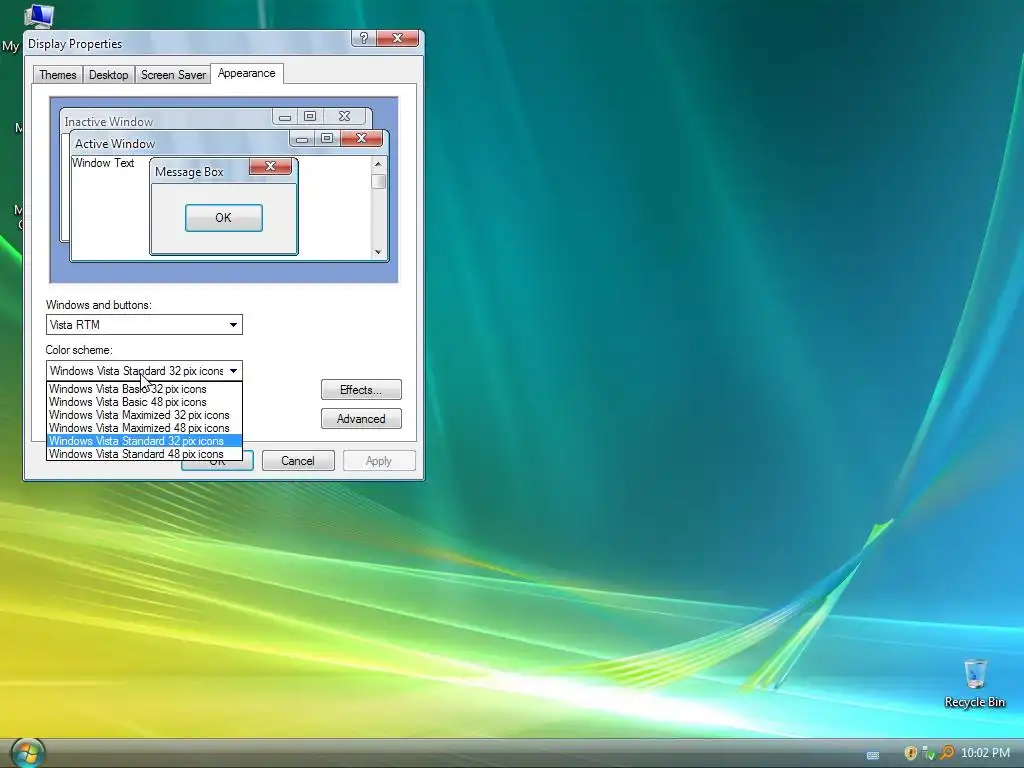Click the 'Display Properties' title bar text
Viewport: 1024px width, 768px height.
pyautogui.click(x=75, y=44)
